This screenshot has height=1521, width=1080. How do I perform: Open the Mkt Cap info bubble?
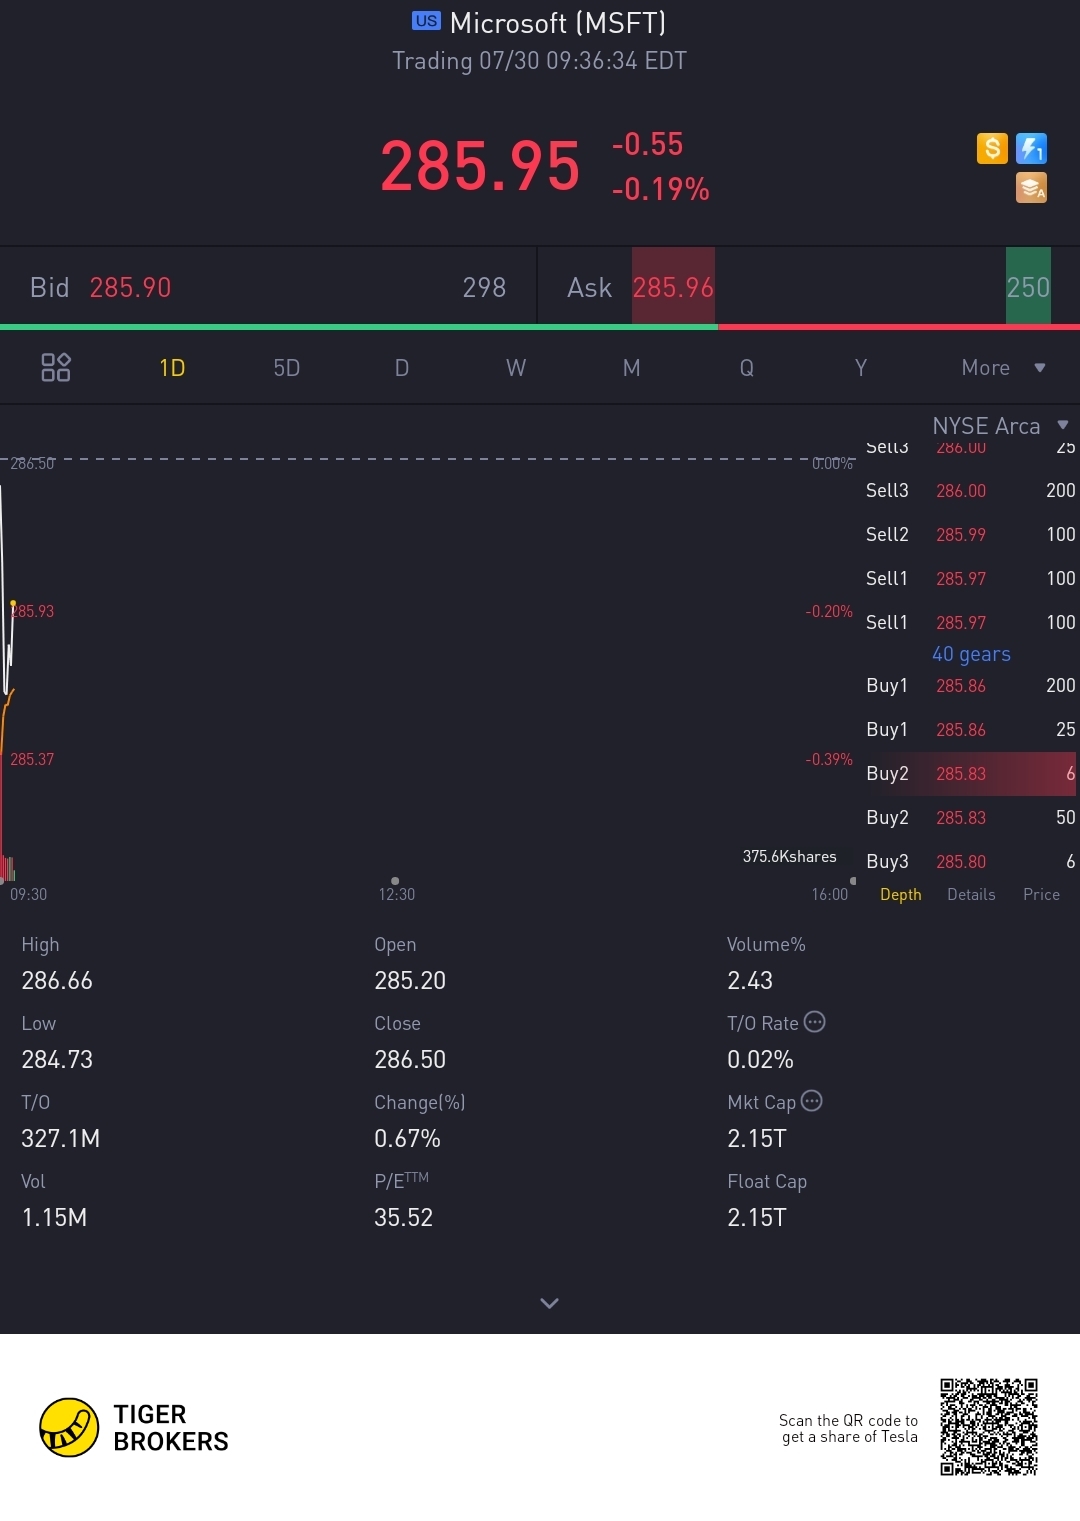coord(812,1101)
